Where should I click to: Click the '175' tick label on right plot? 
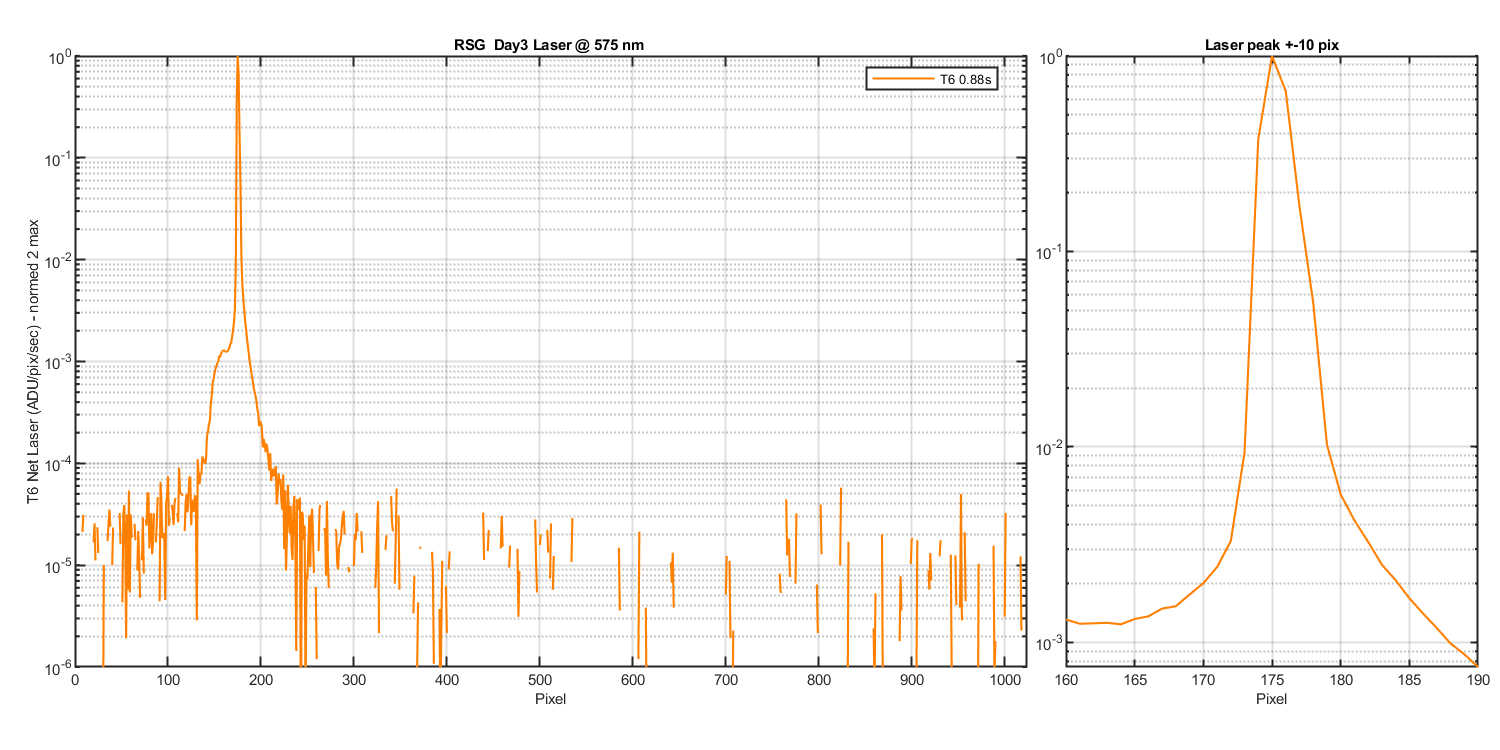pos(1272,680)
